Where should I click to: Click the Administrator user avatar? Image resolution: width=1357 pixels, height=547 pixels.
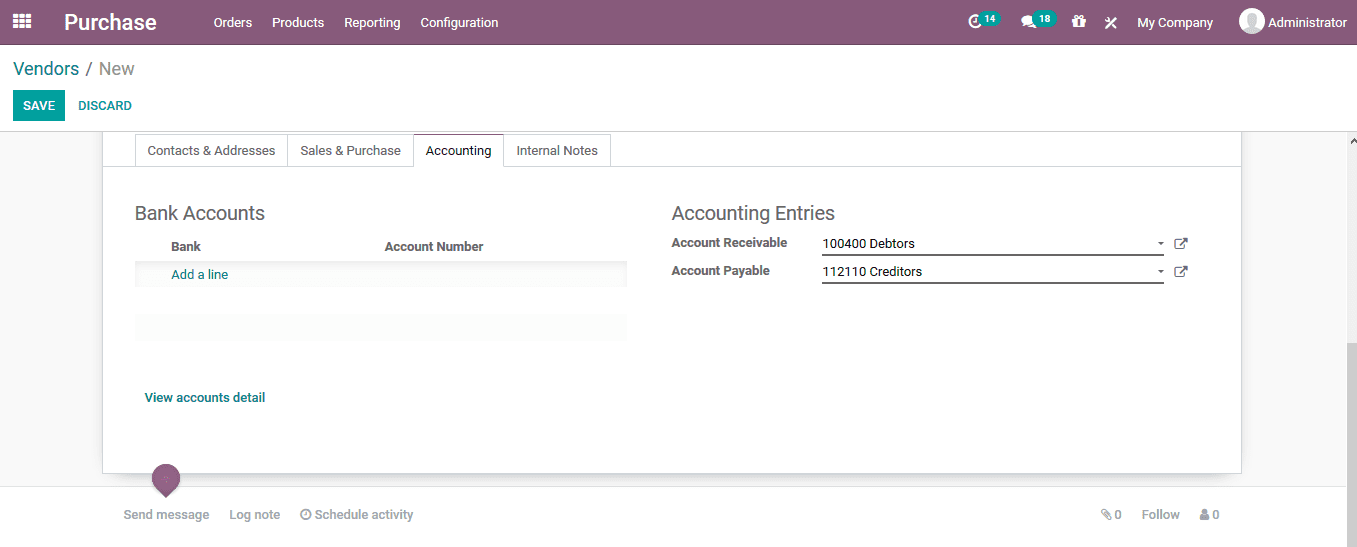(1251, 21)
